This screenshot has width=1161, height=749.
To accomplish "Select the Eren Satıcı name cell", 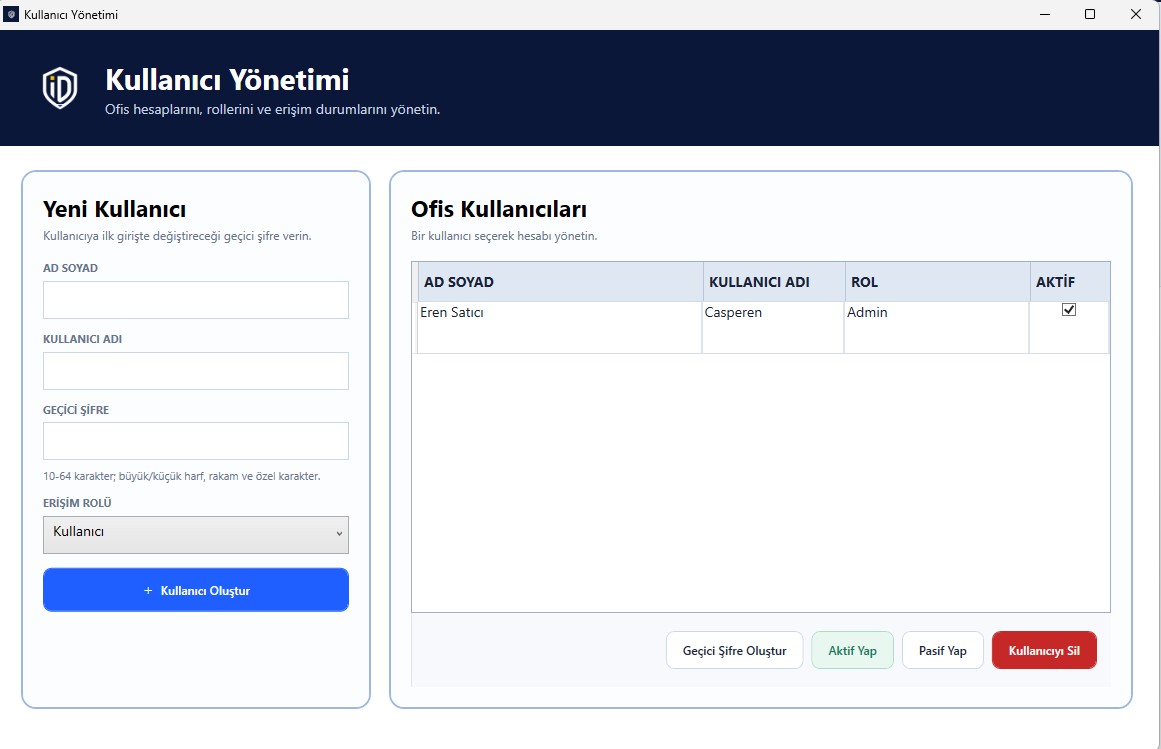I will (560, 327).
